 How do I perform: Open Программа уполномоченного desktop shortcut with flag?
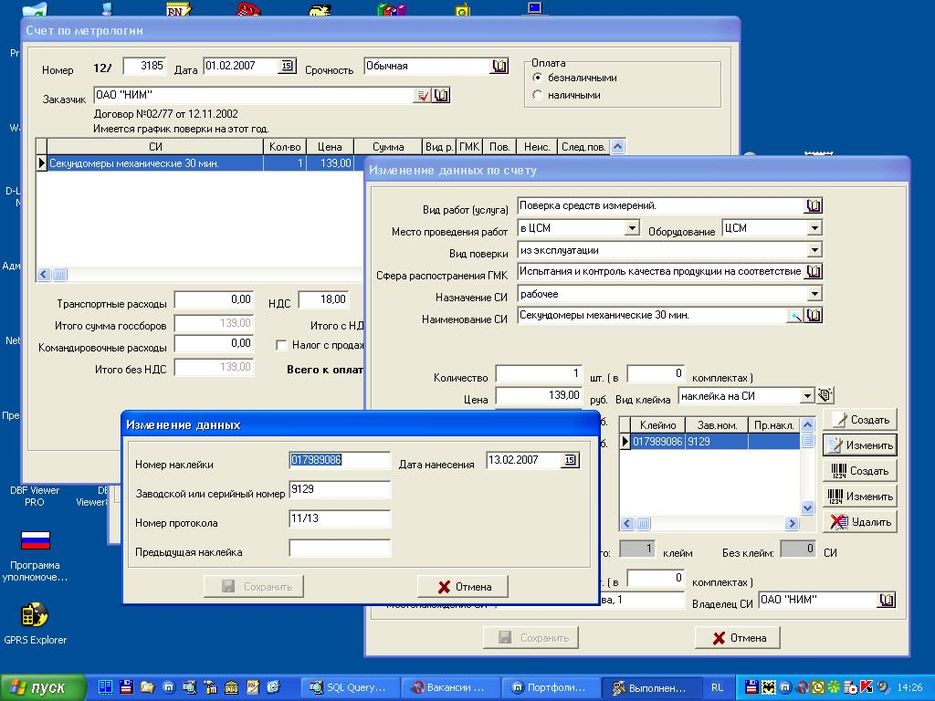tap(35, 554)
